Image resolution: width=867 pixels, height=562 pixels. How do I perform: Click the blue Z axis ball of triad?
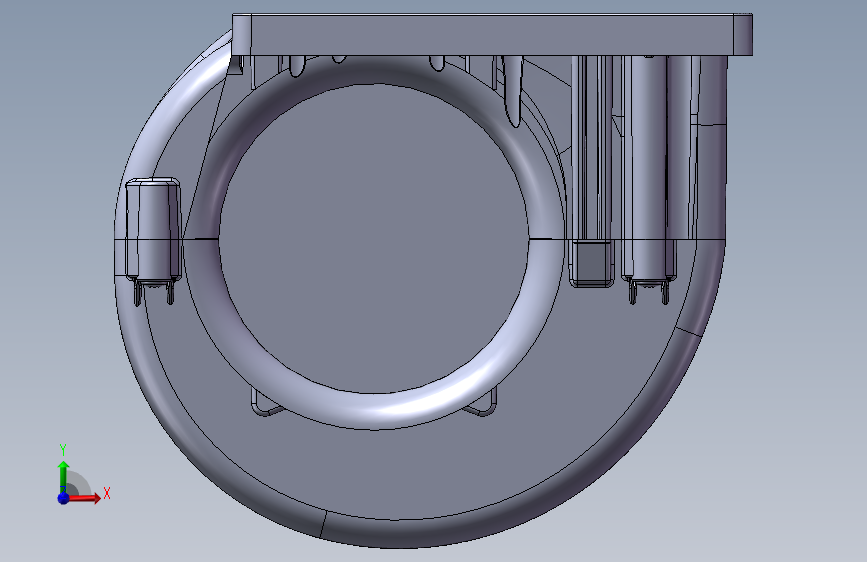coord(64,498)
